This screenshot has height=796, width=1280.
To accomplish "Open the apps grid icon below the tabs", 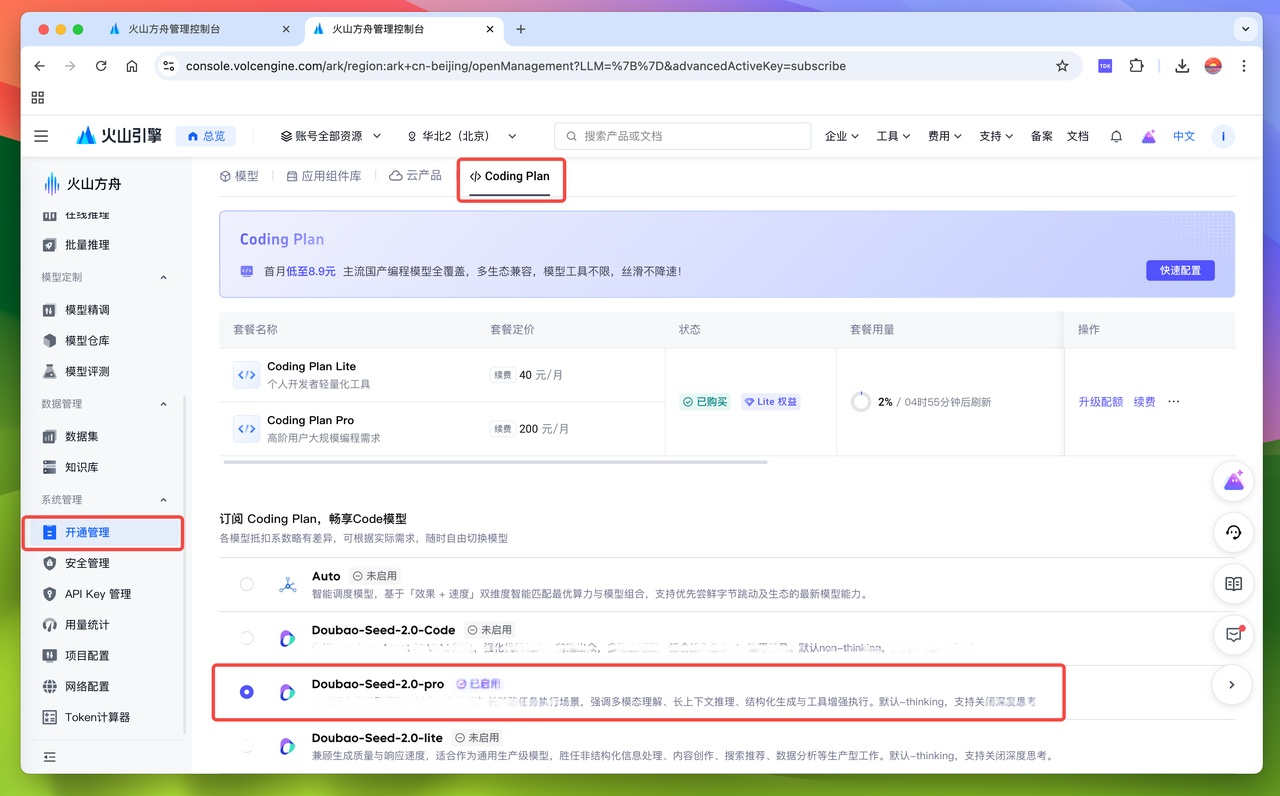I will coord(37,98).
